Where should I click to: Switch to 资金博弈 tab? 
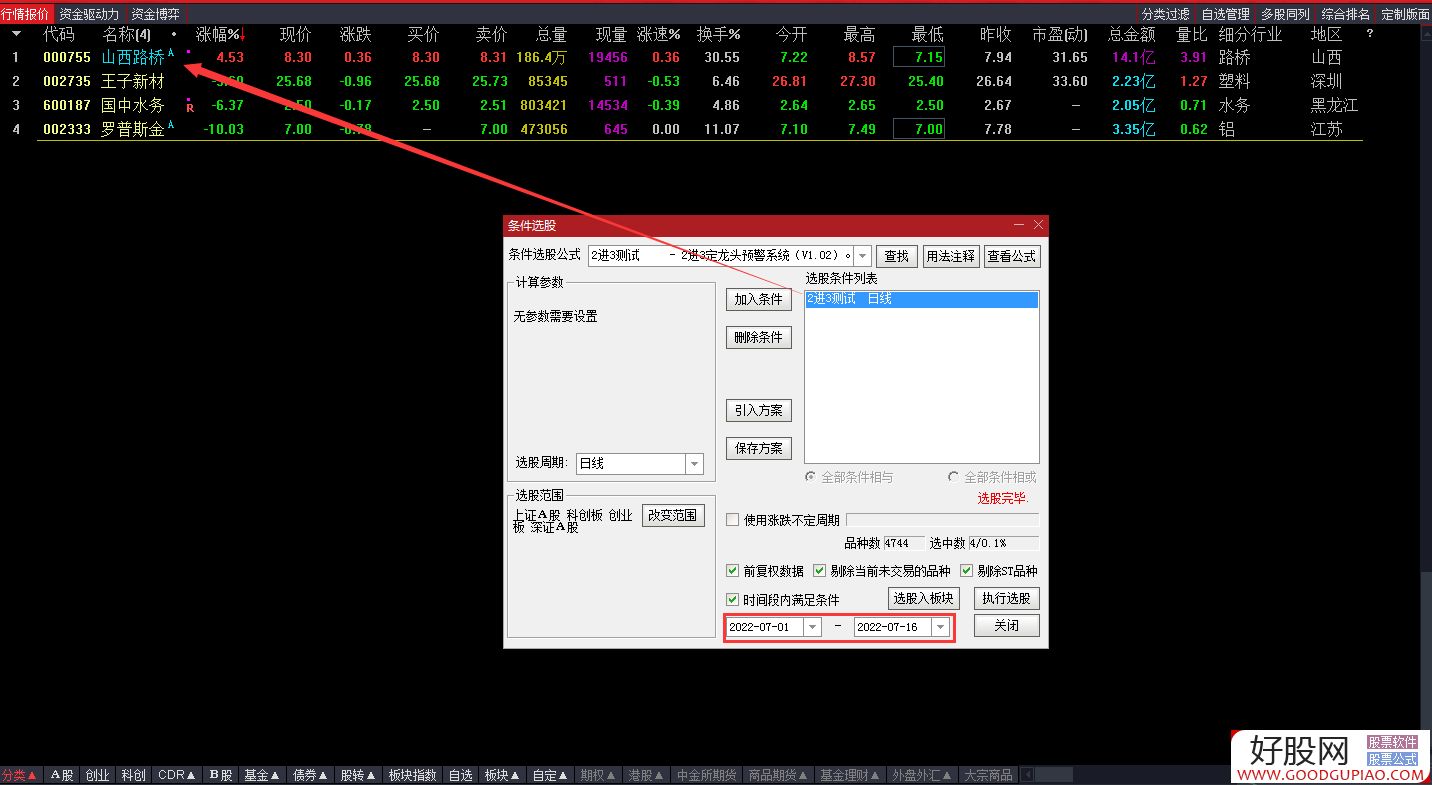156,14
